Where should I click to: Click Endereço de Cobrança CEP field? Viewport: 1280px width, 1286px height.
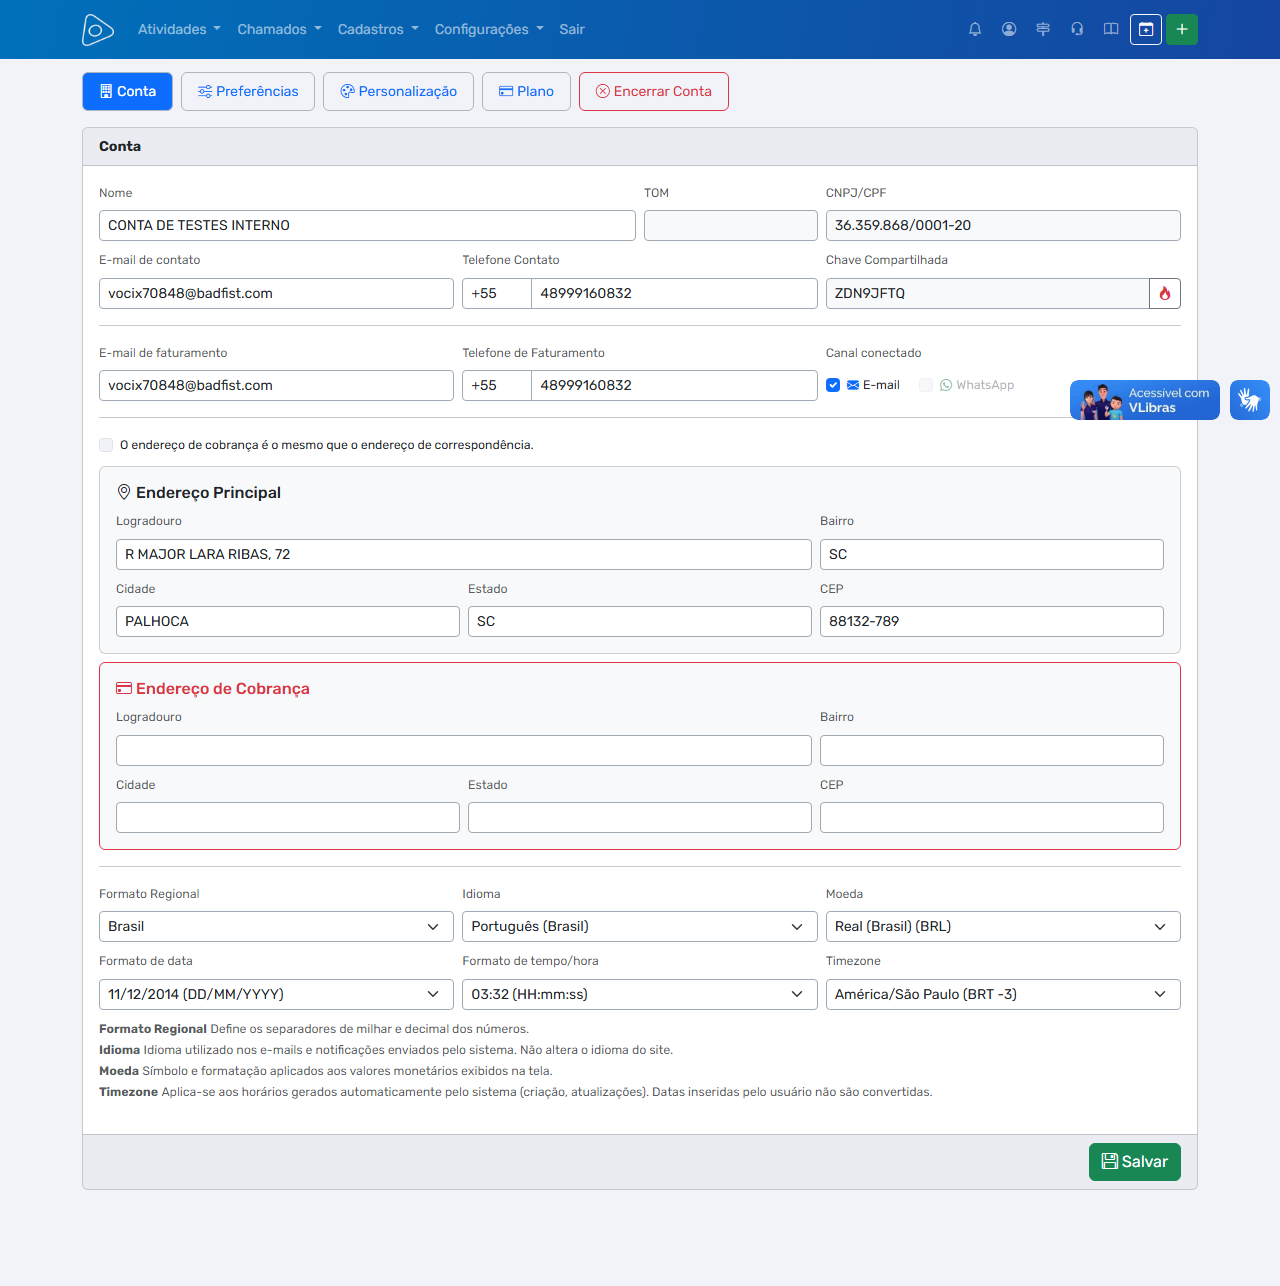pyautogui.click(x=992, y=817)
